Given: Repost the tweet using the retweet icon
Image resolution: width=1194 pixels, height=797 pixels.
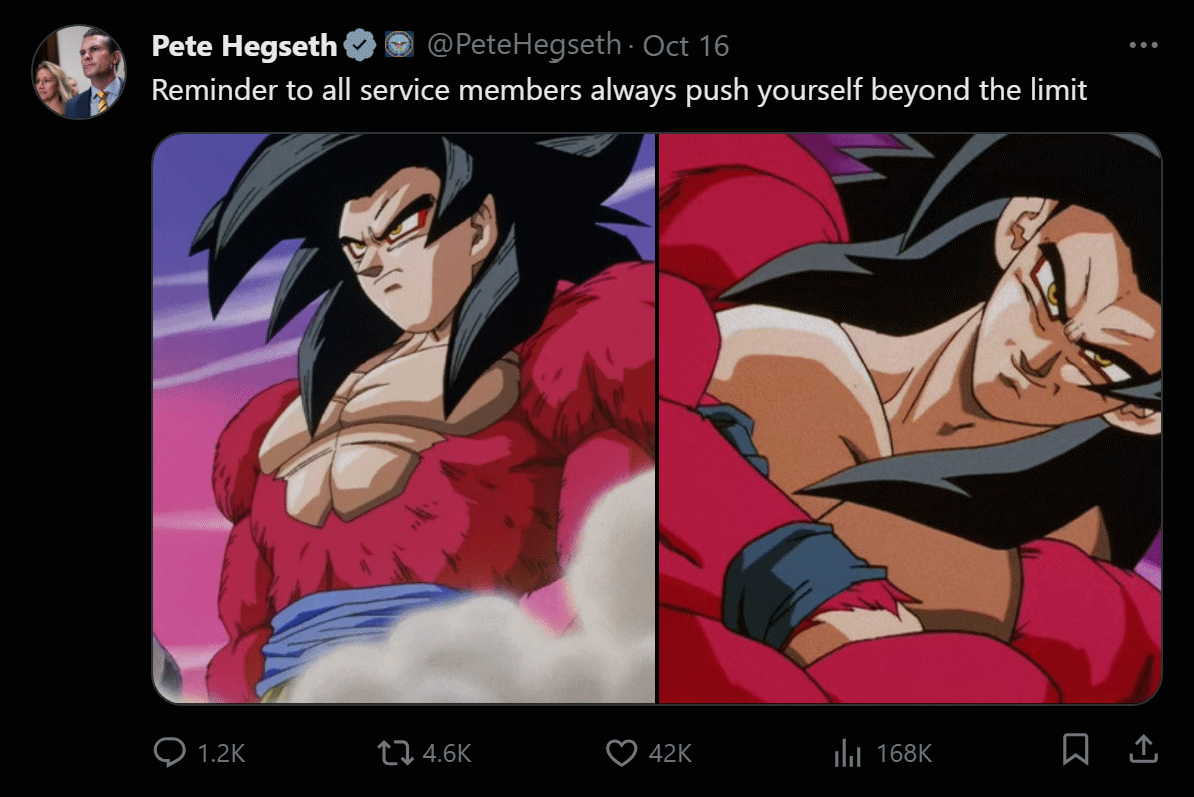Looking at the screenshot, I should (x=395, y=753).
